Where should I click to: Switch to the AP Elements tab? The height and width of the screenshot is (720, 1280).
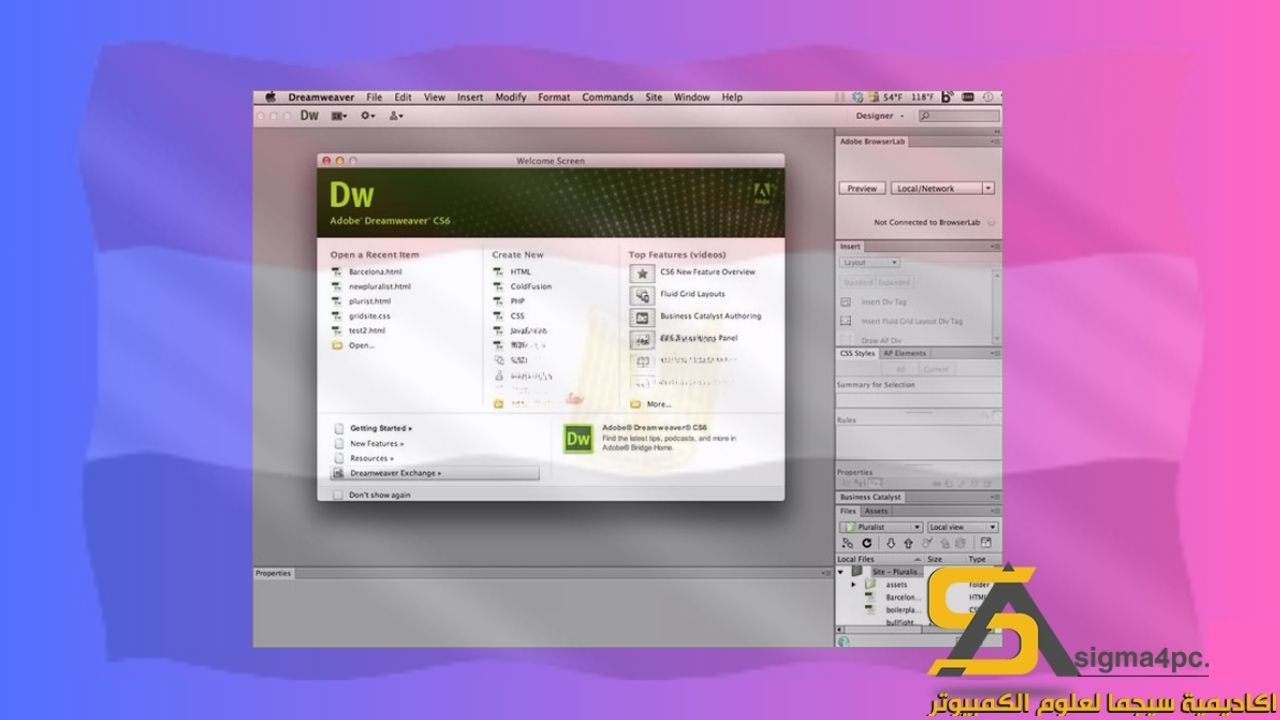(x=905, y=353)
